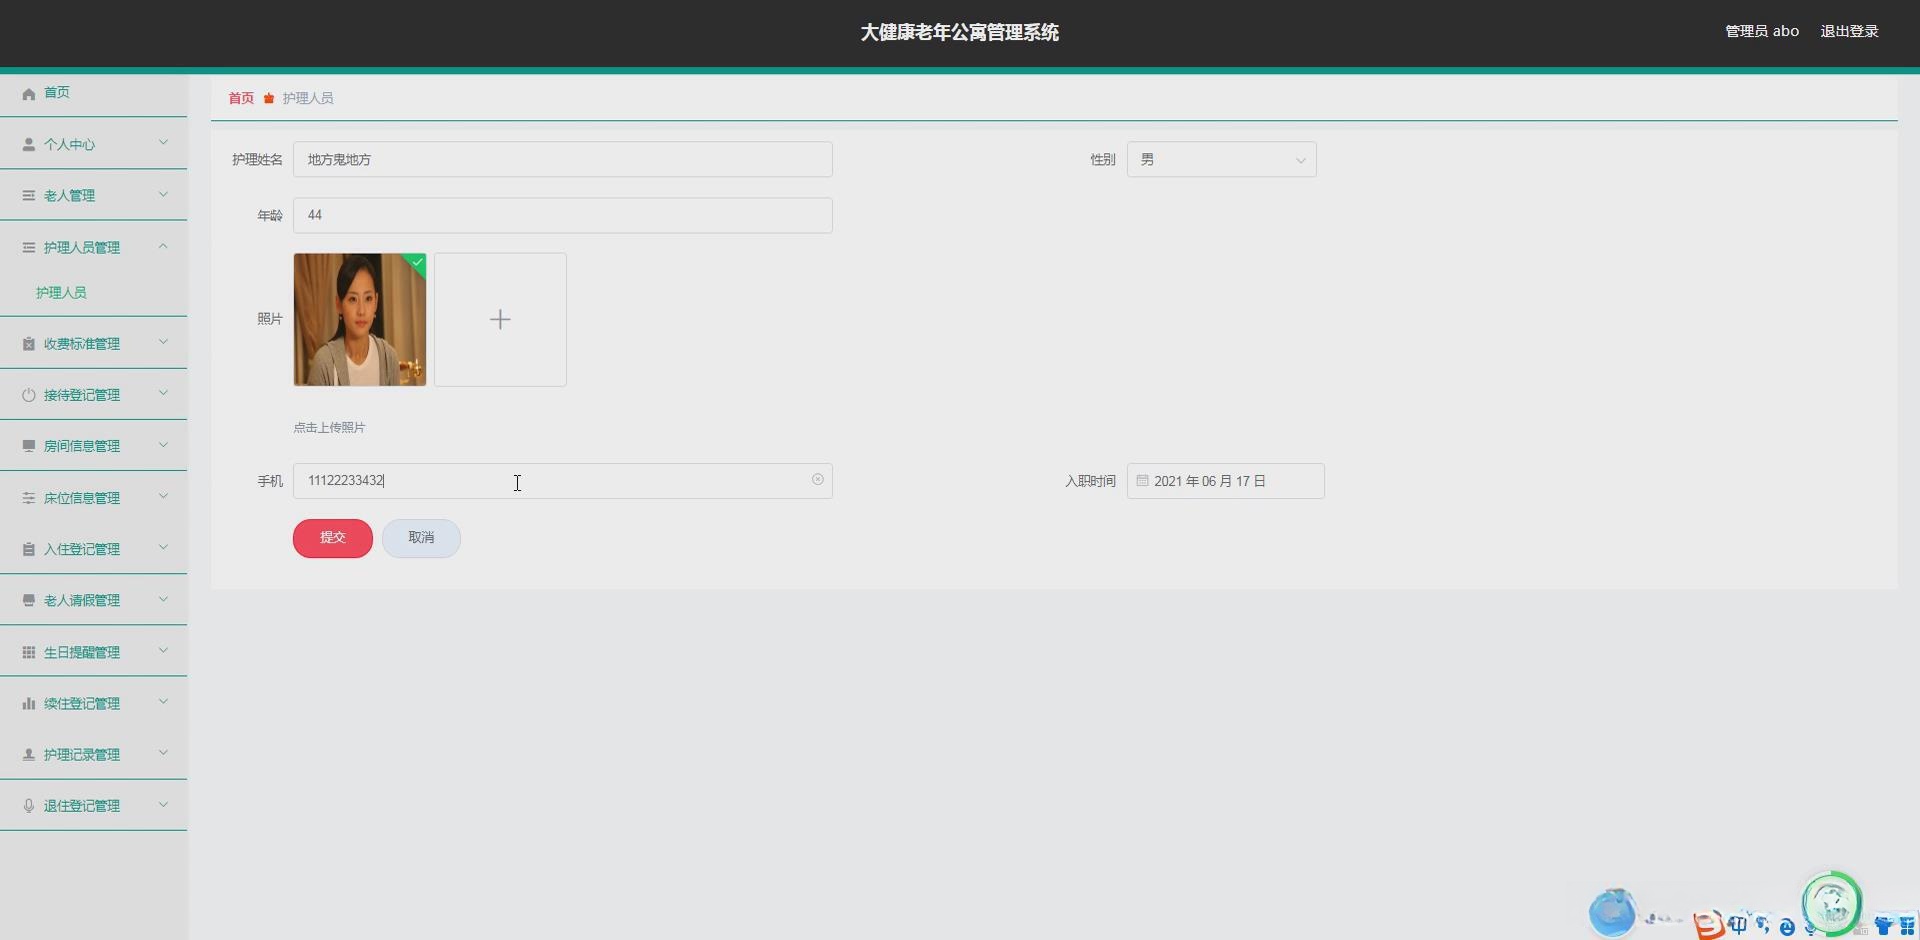The image size is (1920, 940).
Task: Open the calendar icon in 入职时间 field
Action: 1143,480
